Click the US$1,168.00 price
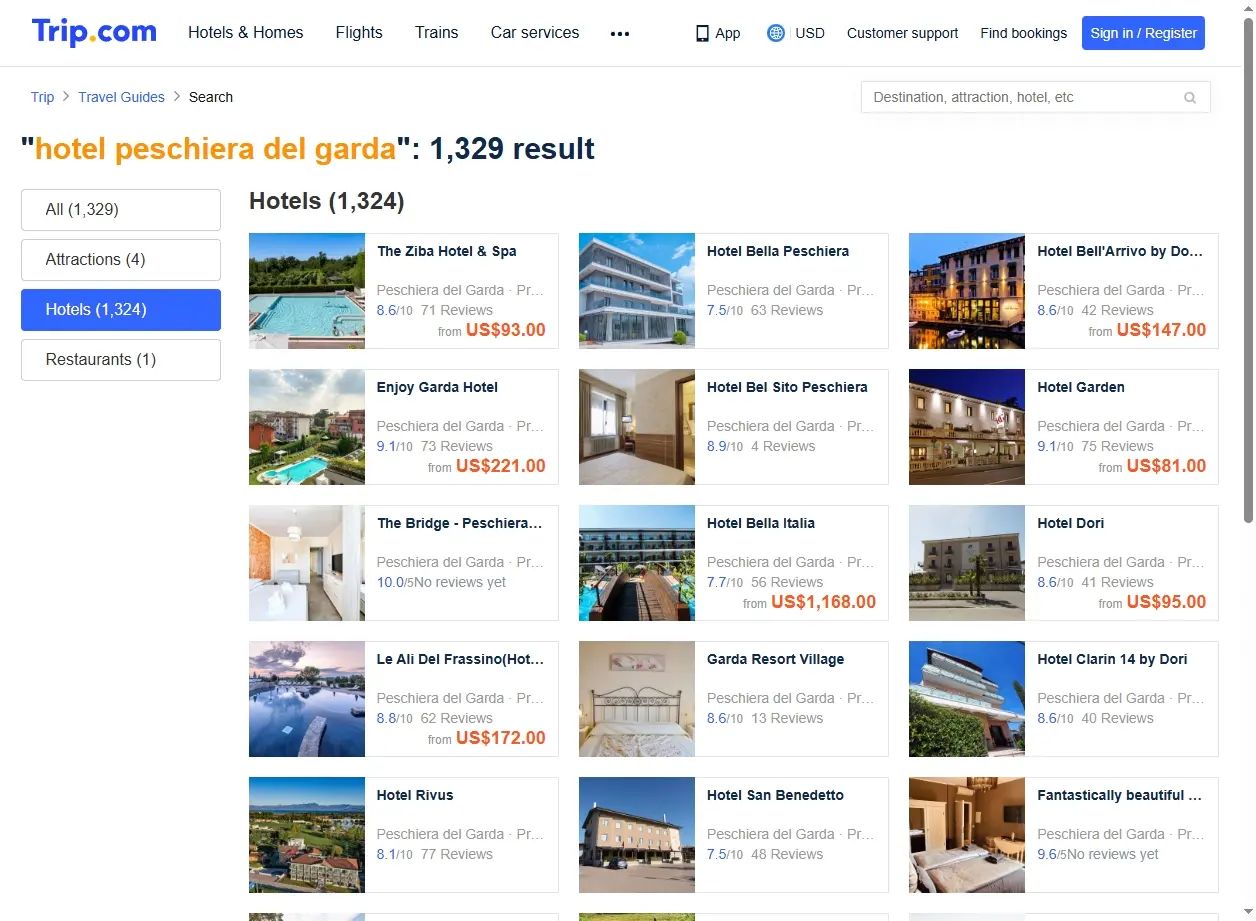 [823, 602]
